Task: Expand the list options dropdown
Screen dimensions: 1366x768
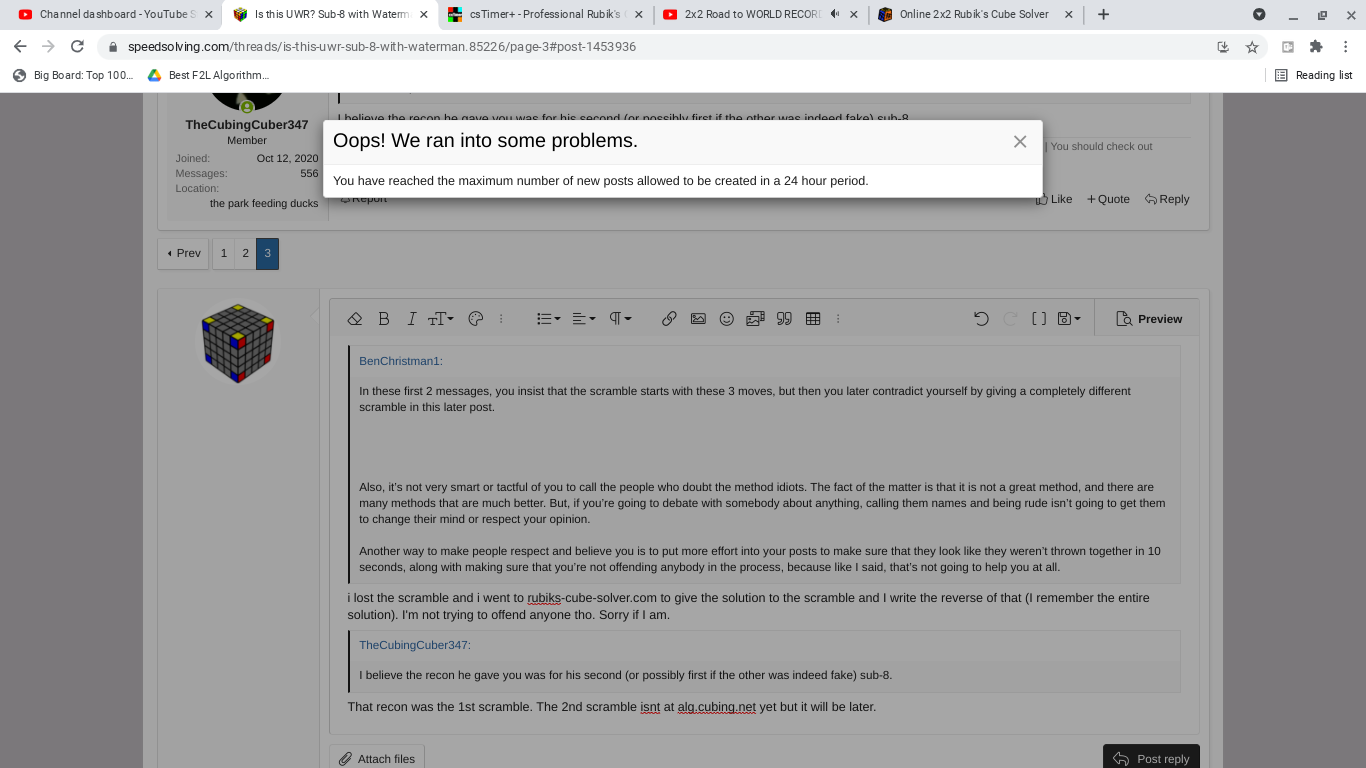Action: tap(549, 319)
